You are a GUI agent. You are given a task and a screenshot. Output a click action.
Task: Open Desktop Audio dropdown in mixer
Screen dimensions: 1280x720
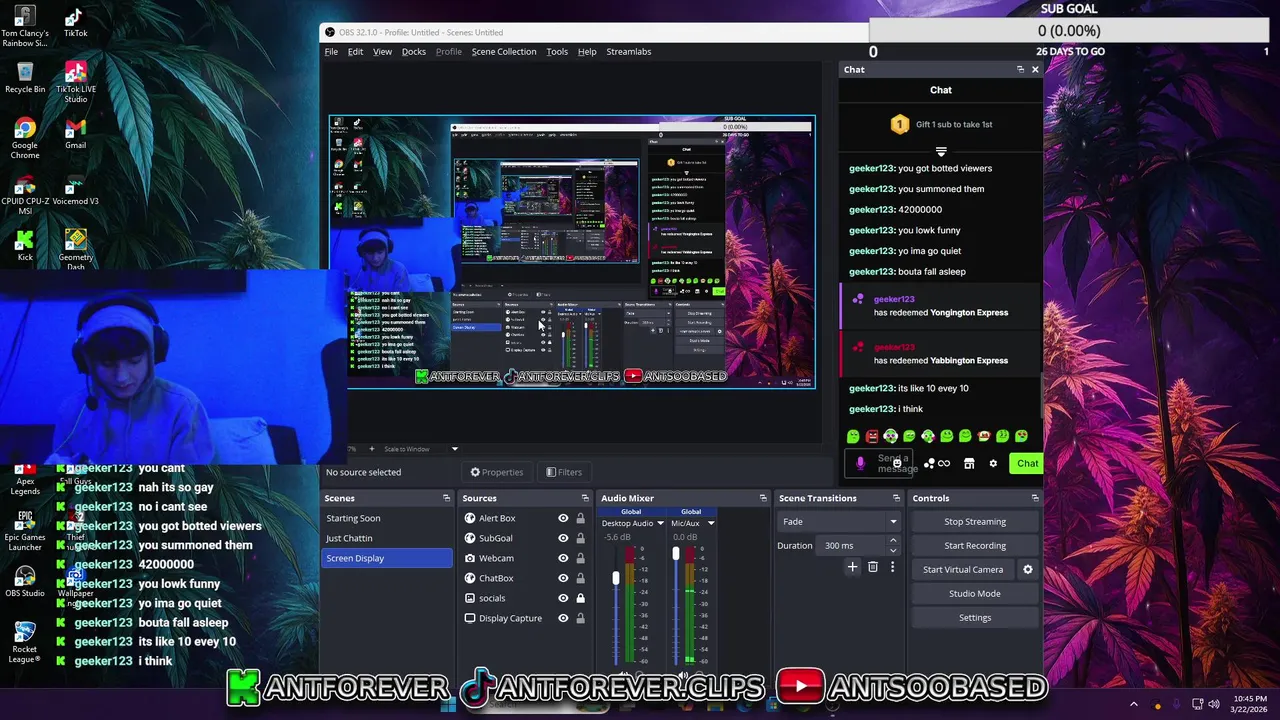coord(660,523)
